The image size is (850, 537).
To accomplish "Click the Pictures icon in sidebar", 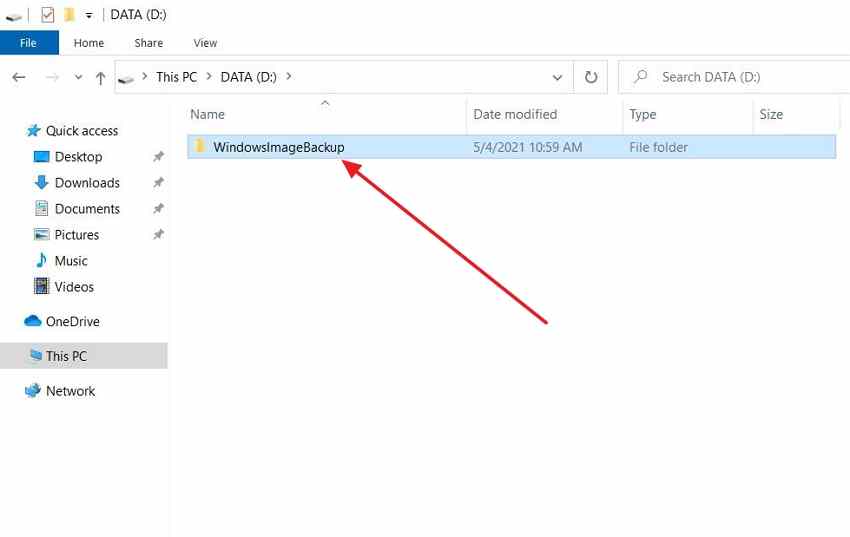I will tap(41, 234).
